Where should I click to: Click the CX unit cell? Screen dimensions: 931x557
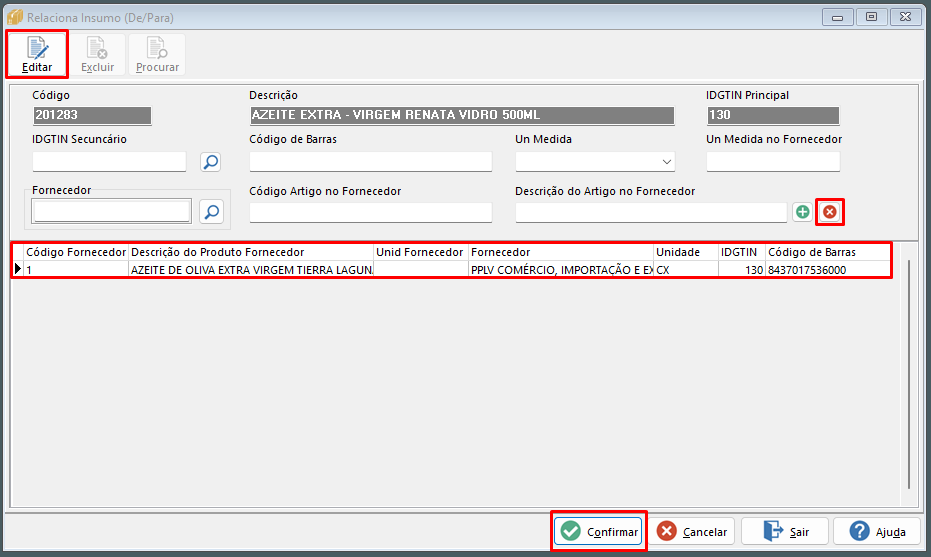pyautogui.click(x=686, y=270)
